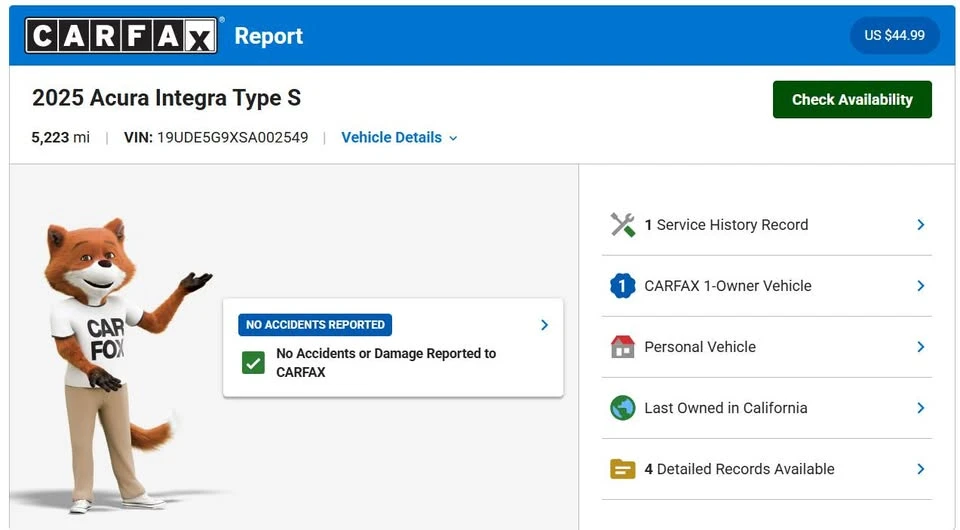Click No Accidents or Damage Reported text
This screenshot has width=960, height=530.
(x=386, y=363)
